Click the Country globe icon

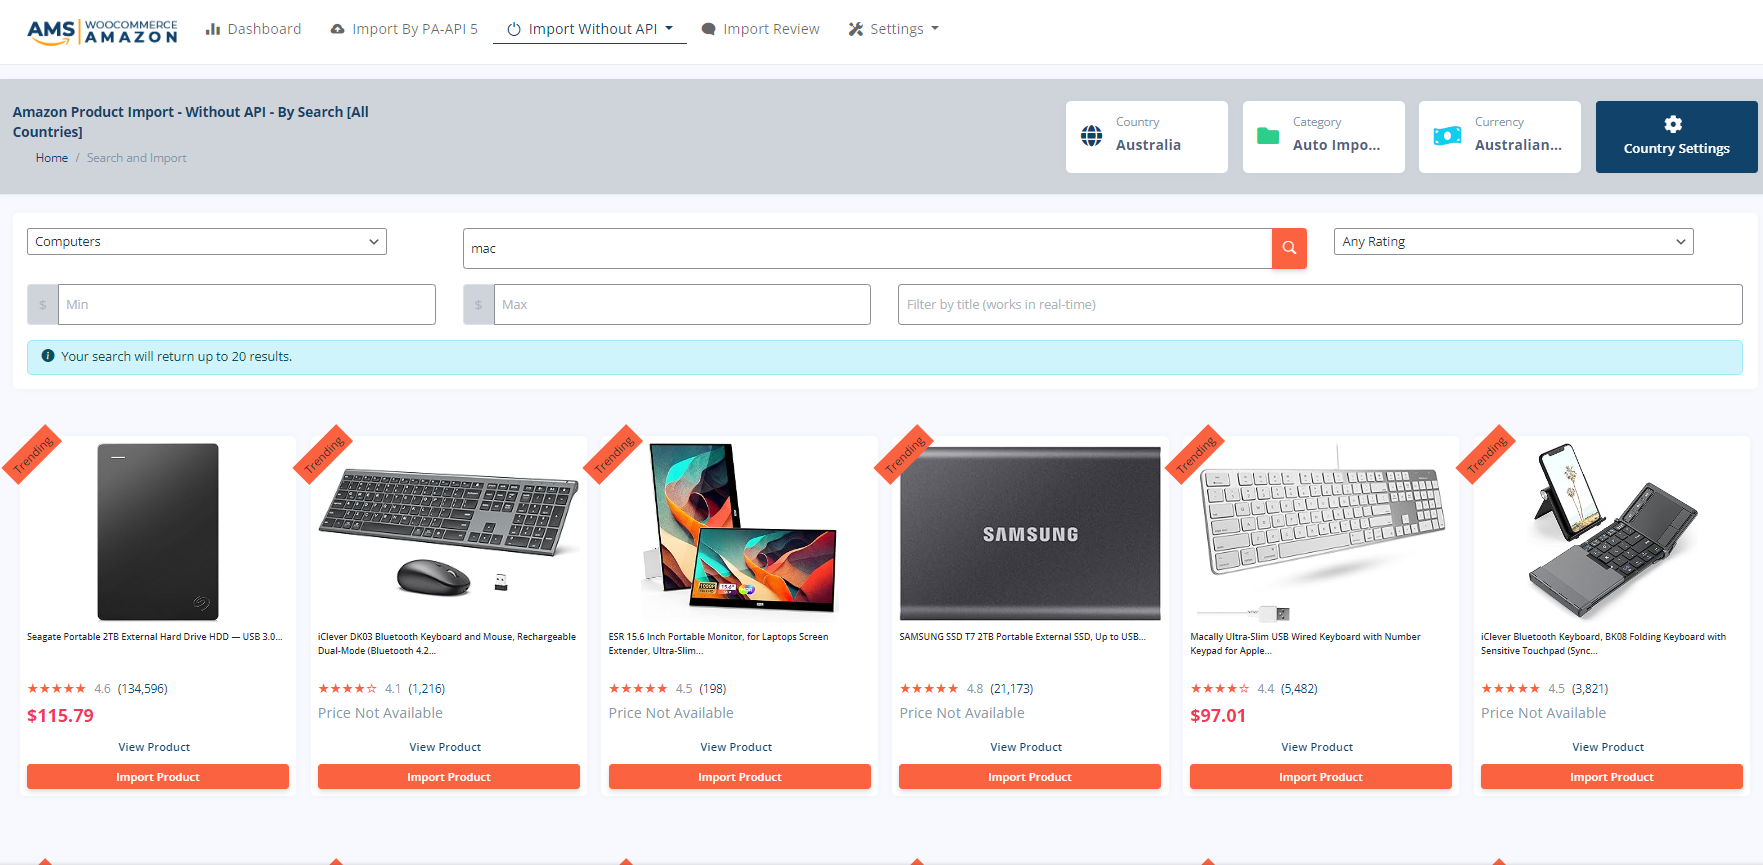1092,136
